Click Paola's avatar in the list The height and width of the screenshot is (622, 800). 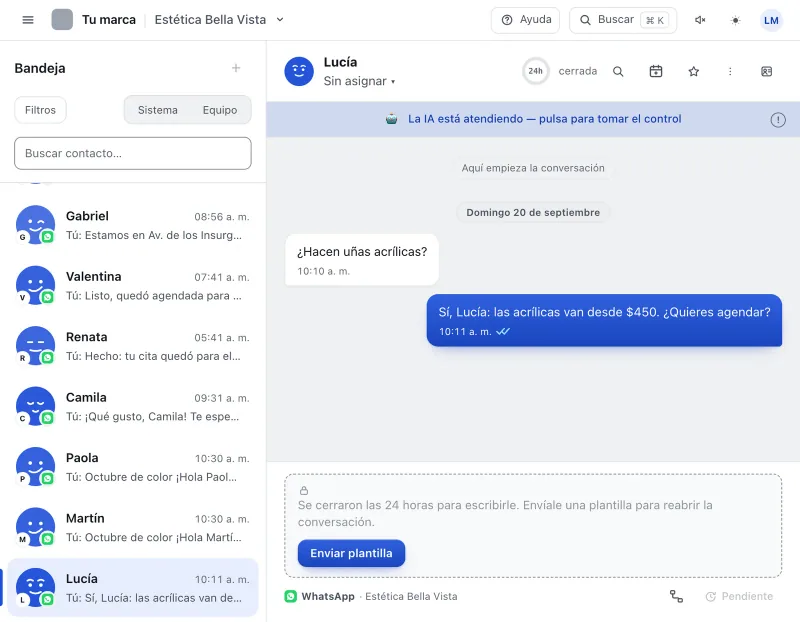pyautogui.click(x=35, y=467)
